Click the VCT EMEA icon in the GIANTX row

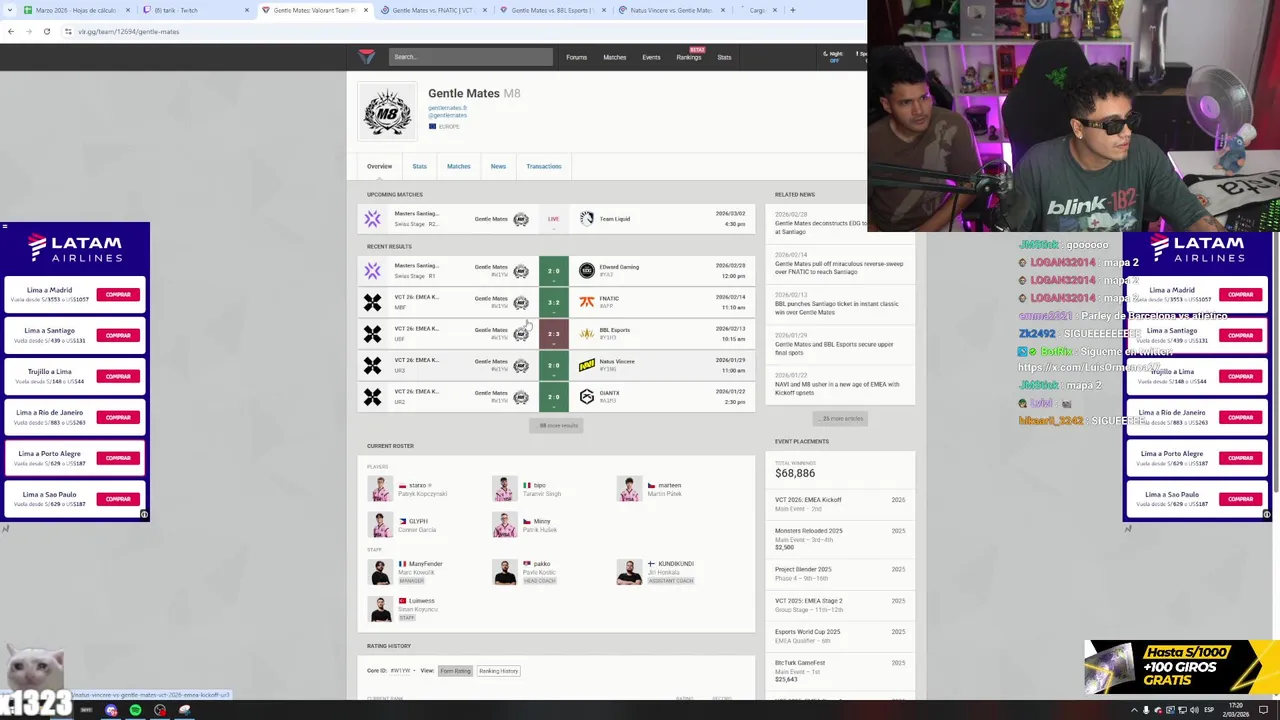click(373, 397)
